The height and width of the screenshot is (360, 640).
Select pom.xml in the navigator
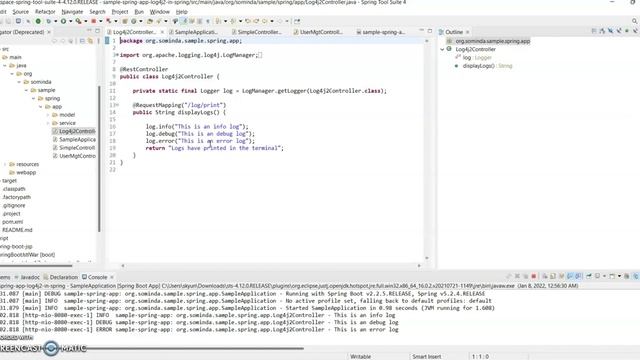[x=13, y=222]
